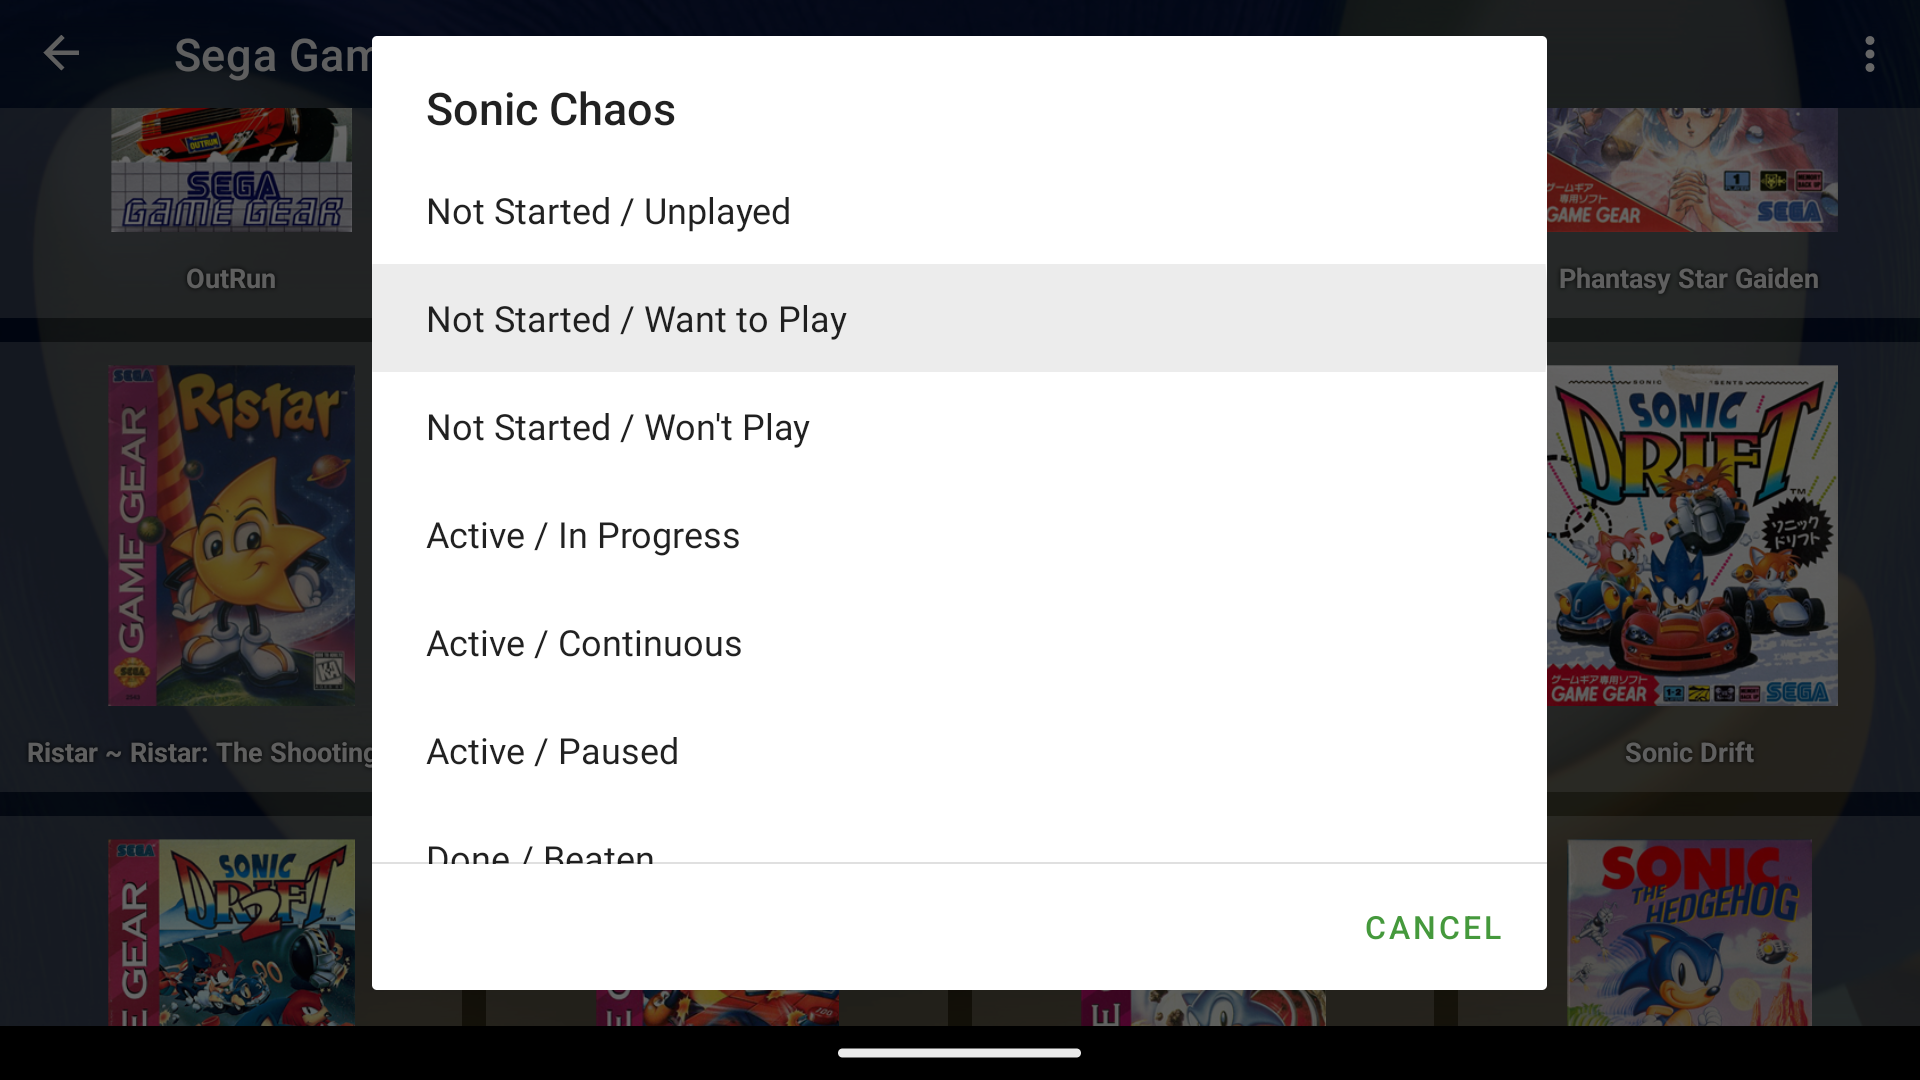Viewport: 1920px width, 1080px height.
Task: Select the Sonic Drift cover art
Action: 1692,535
